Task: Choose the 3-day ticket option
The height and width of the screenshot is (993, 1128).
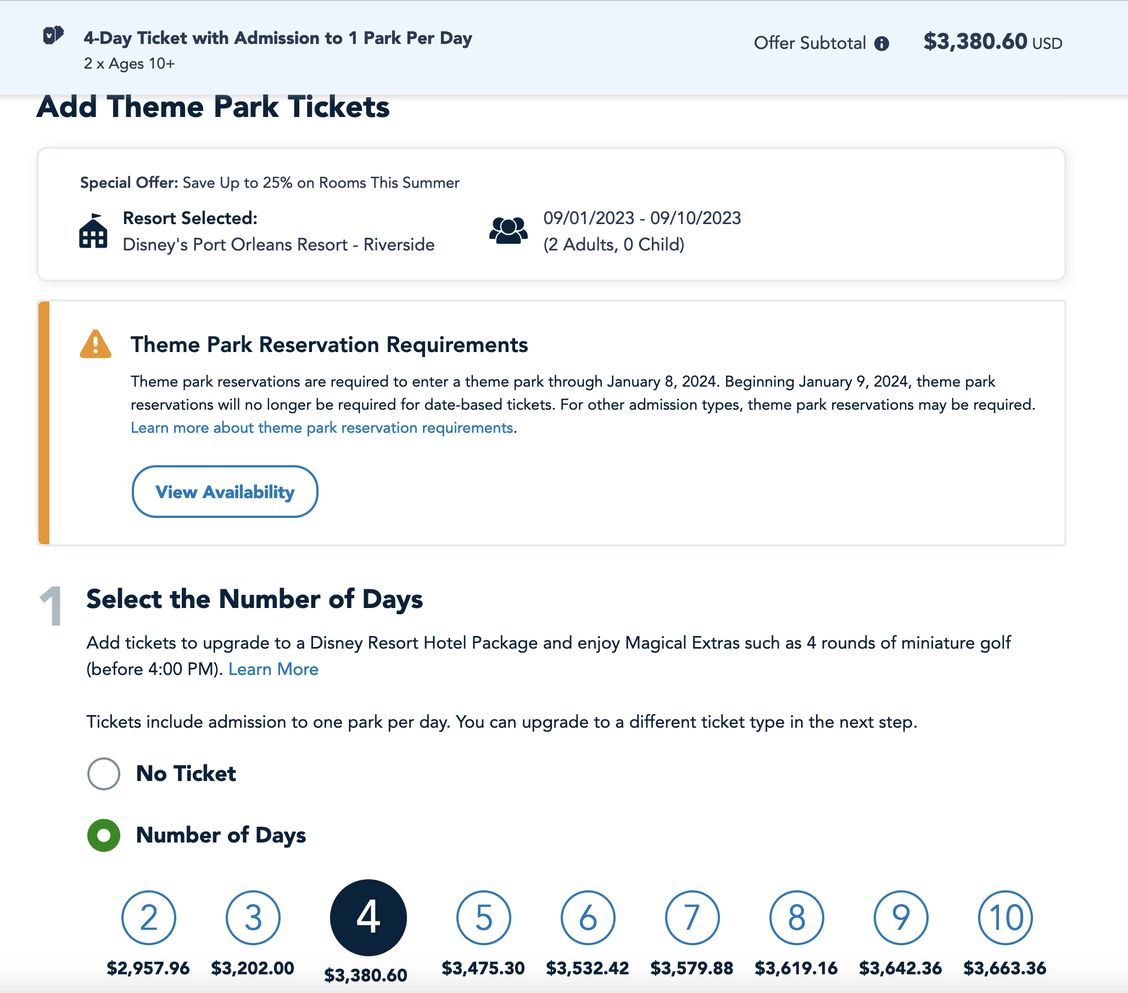Action: [x=253, y=917]
